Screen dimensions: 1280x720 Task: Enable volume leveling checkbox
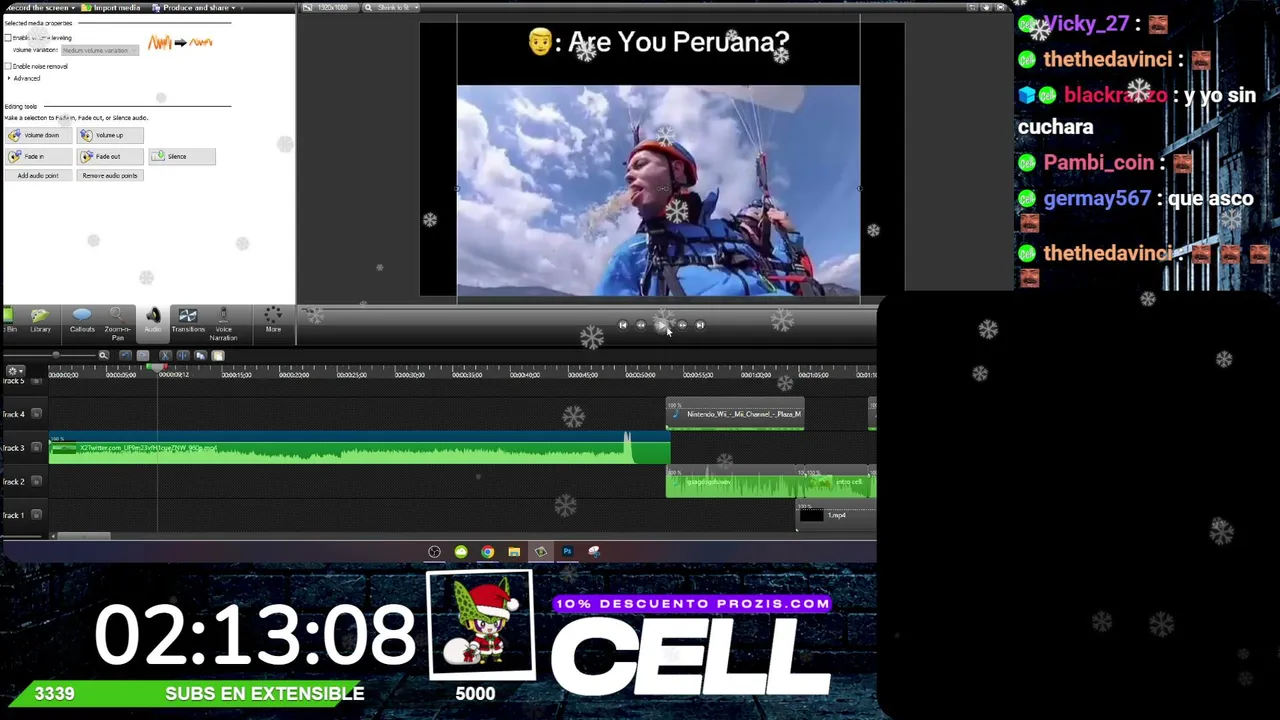[8, 38]
